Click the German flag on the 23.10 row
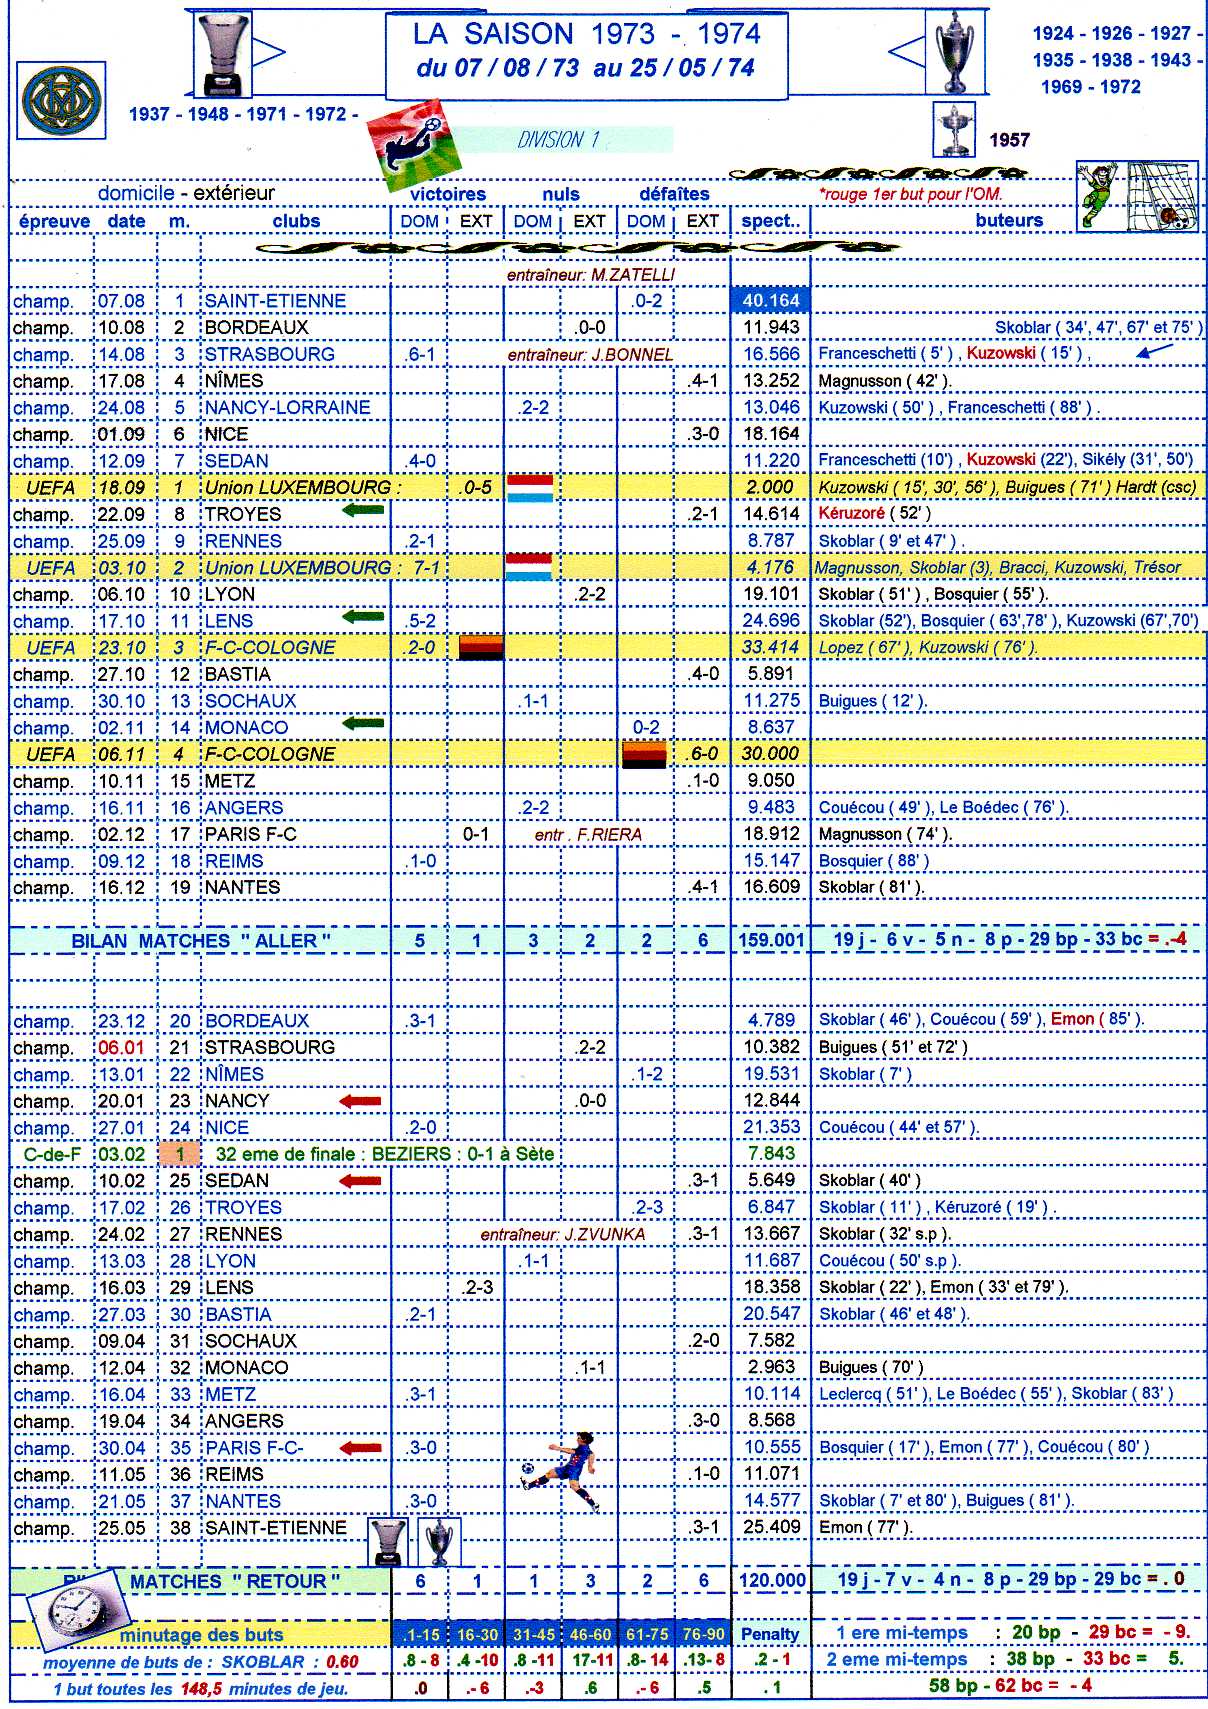Image resolution: width=1208 pixels, height=1709 pixels. pos(480,648)
